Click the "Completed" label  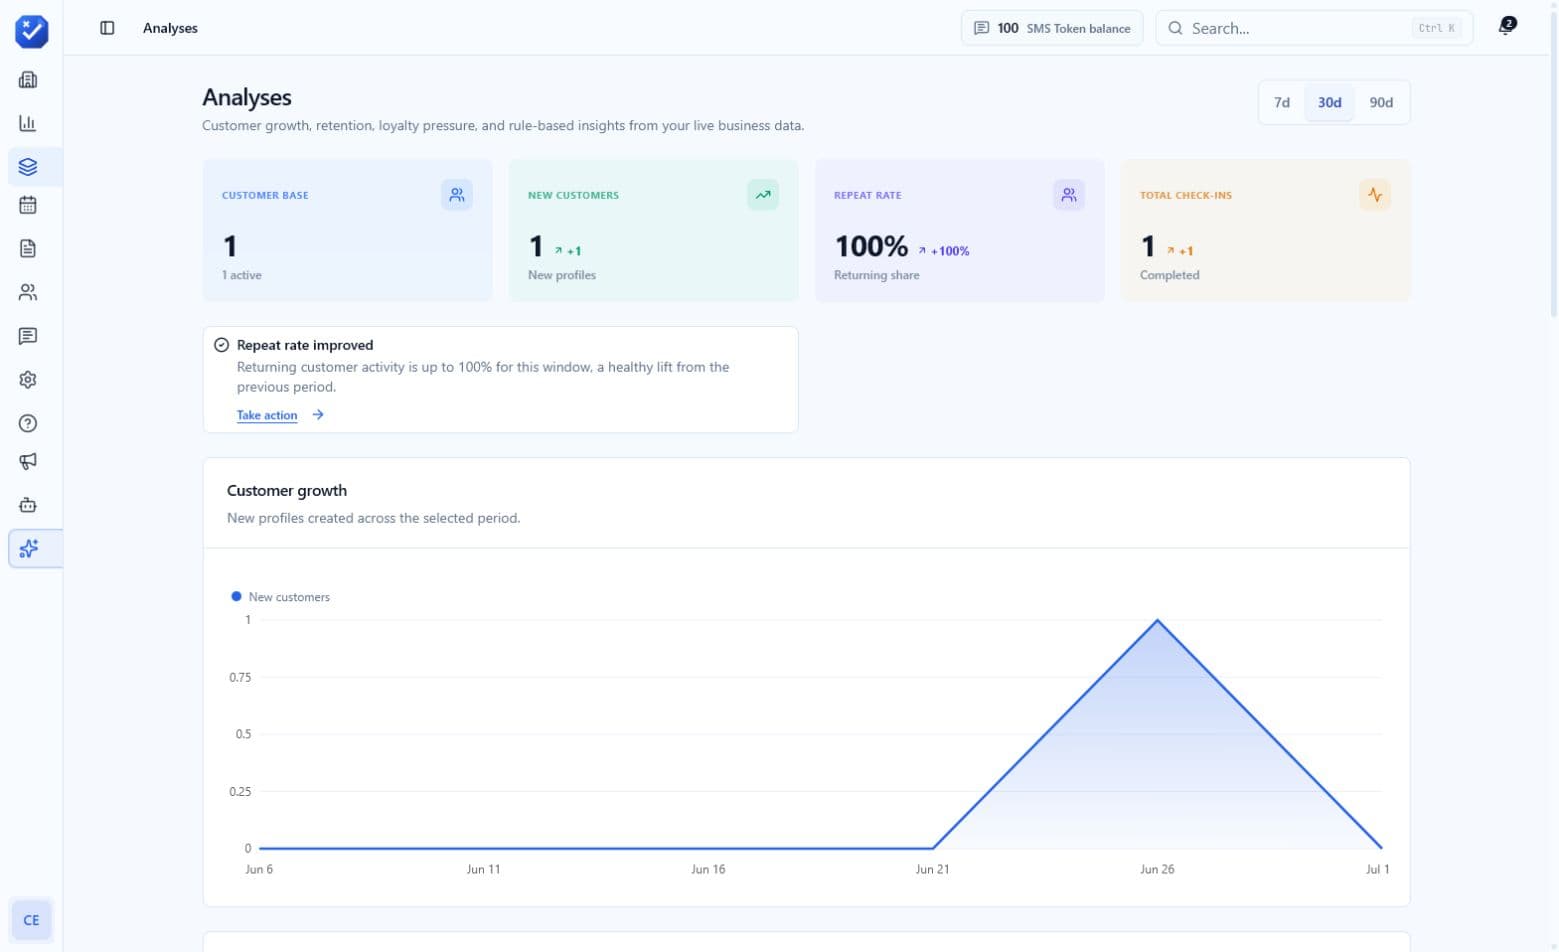[x=1170, y=275]
